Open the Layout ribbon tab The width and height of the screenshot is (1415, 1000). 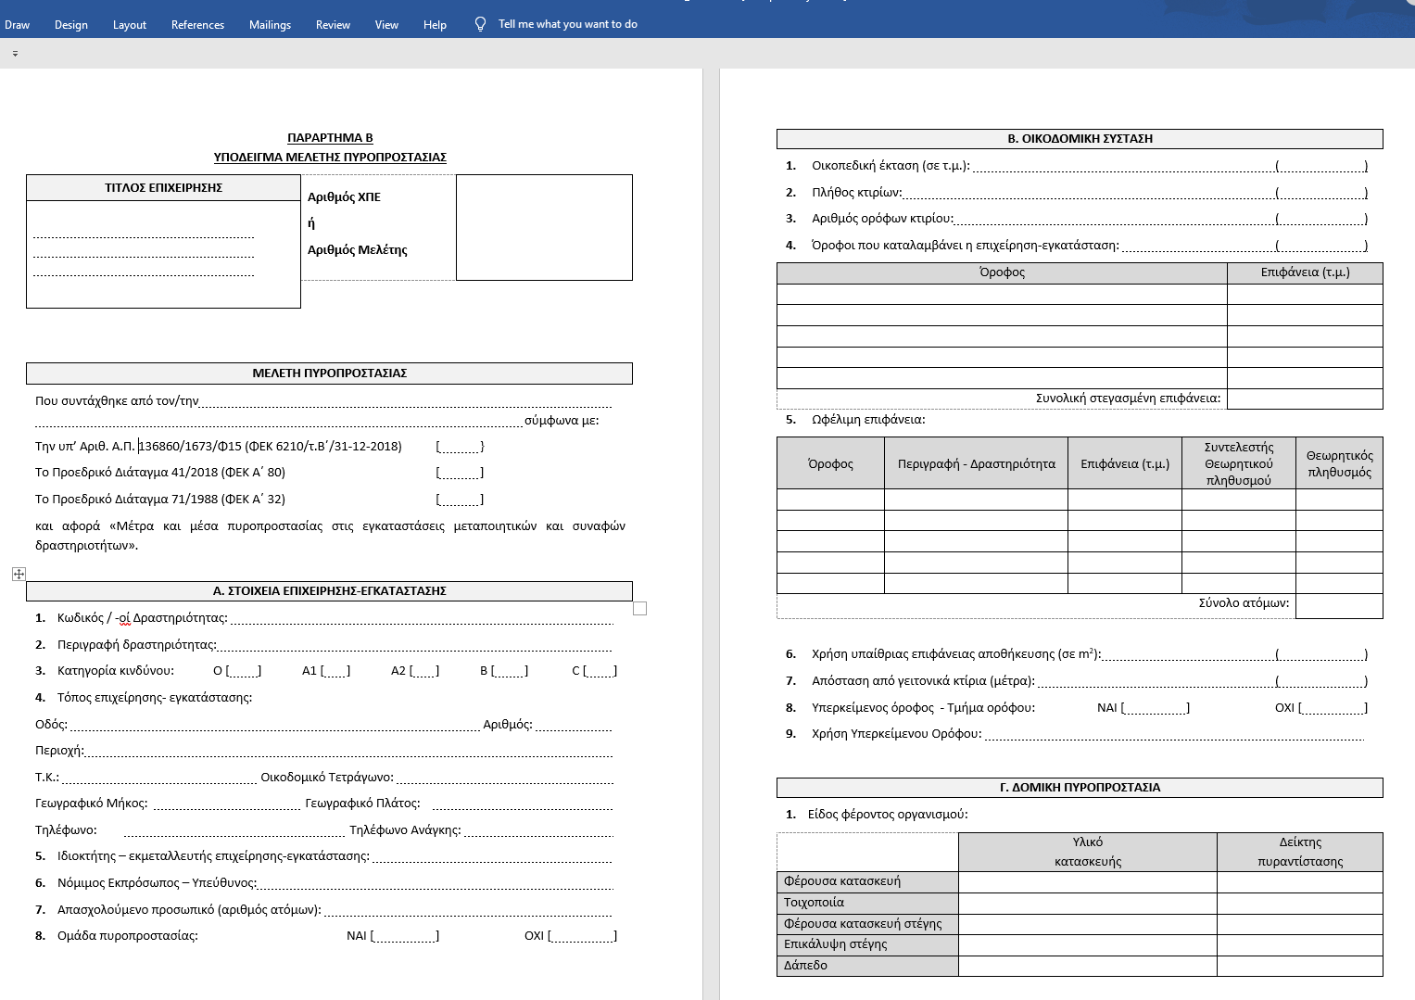(129, 25)
